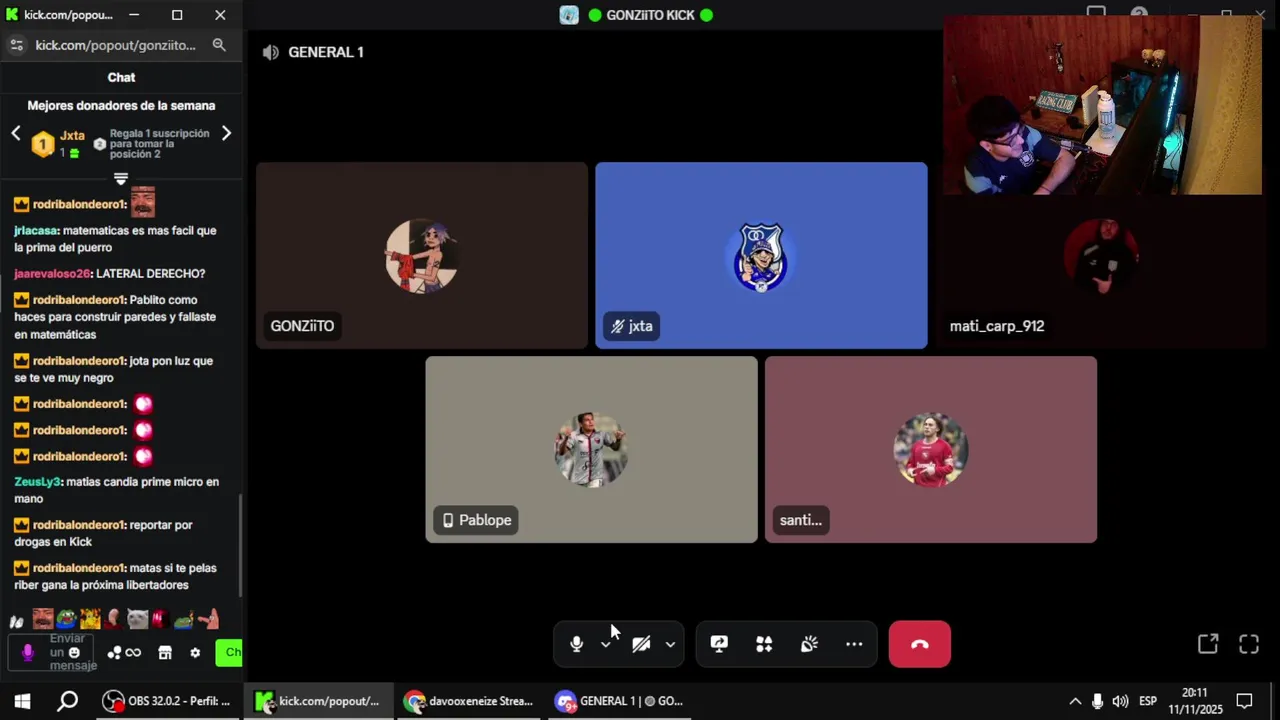Show previous top donor with left arrow
Image resolution: width=1280 pixels, height=720 pixels.
pos(16,133)
